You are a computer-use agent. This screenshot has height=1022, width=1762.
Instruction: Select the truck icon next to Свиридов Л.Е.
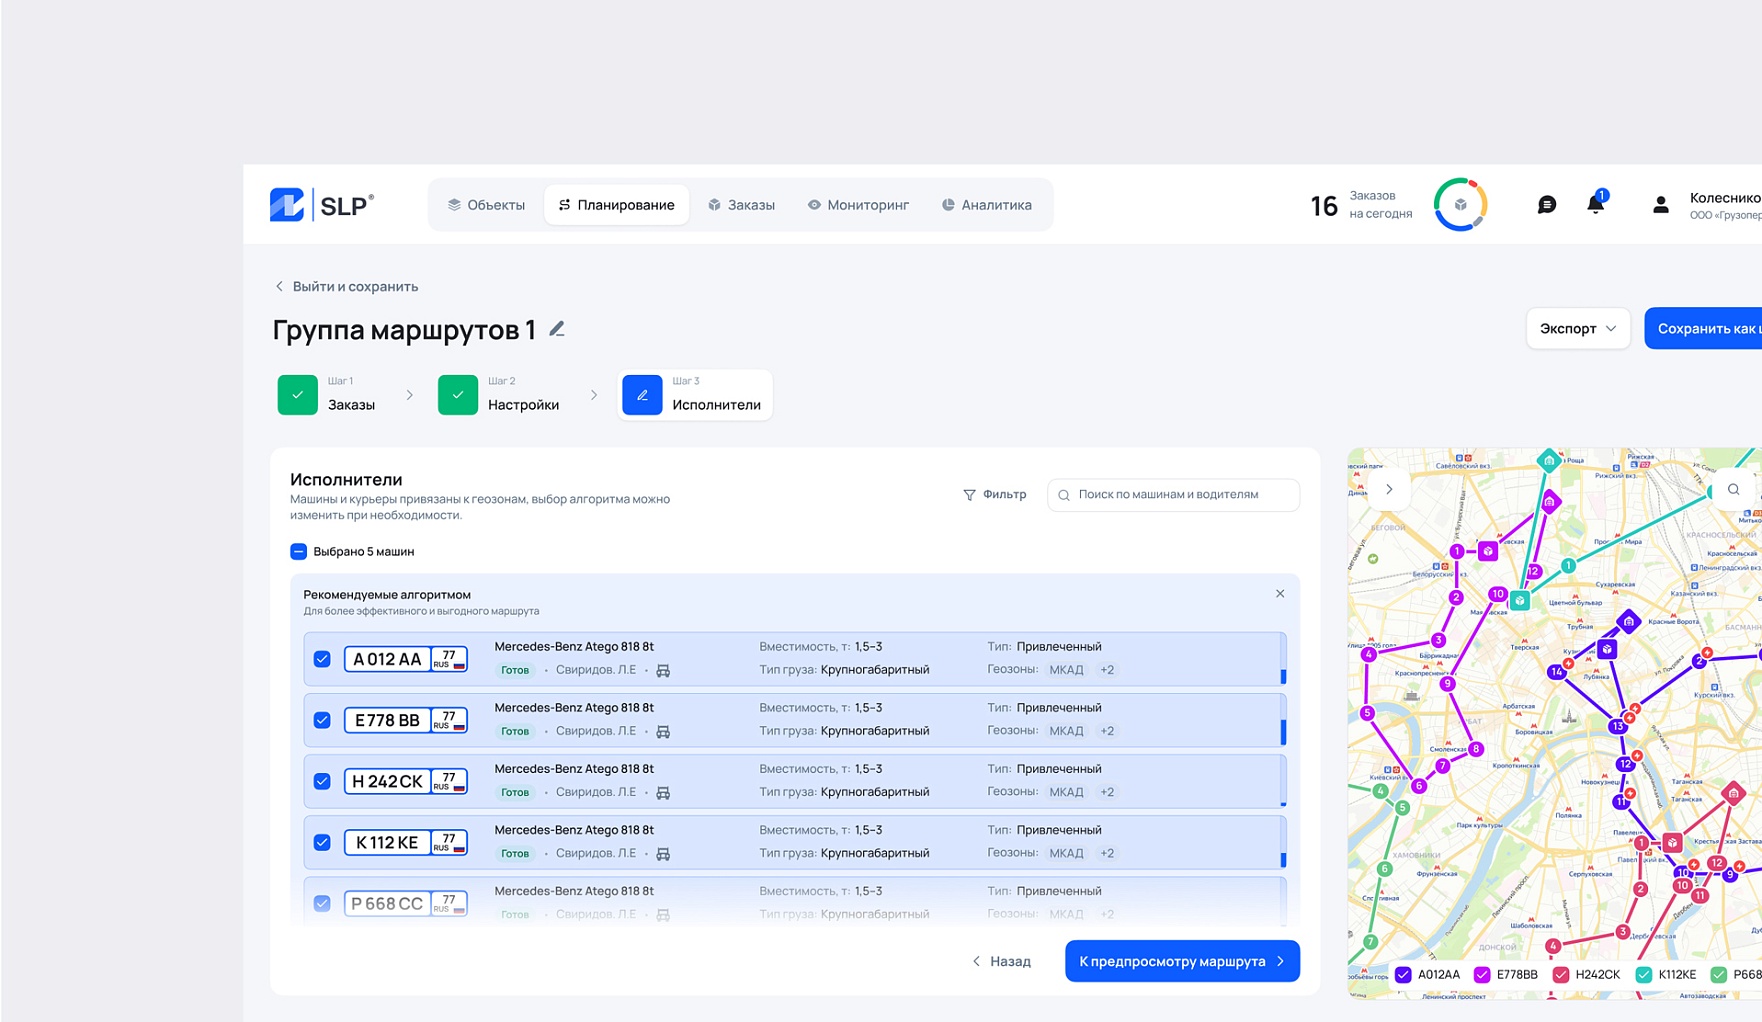663,670
